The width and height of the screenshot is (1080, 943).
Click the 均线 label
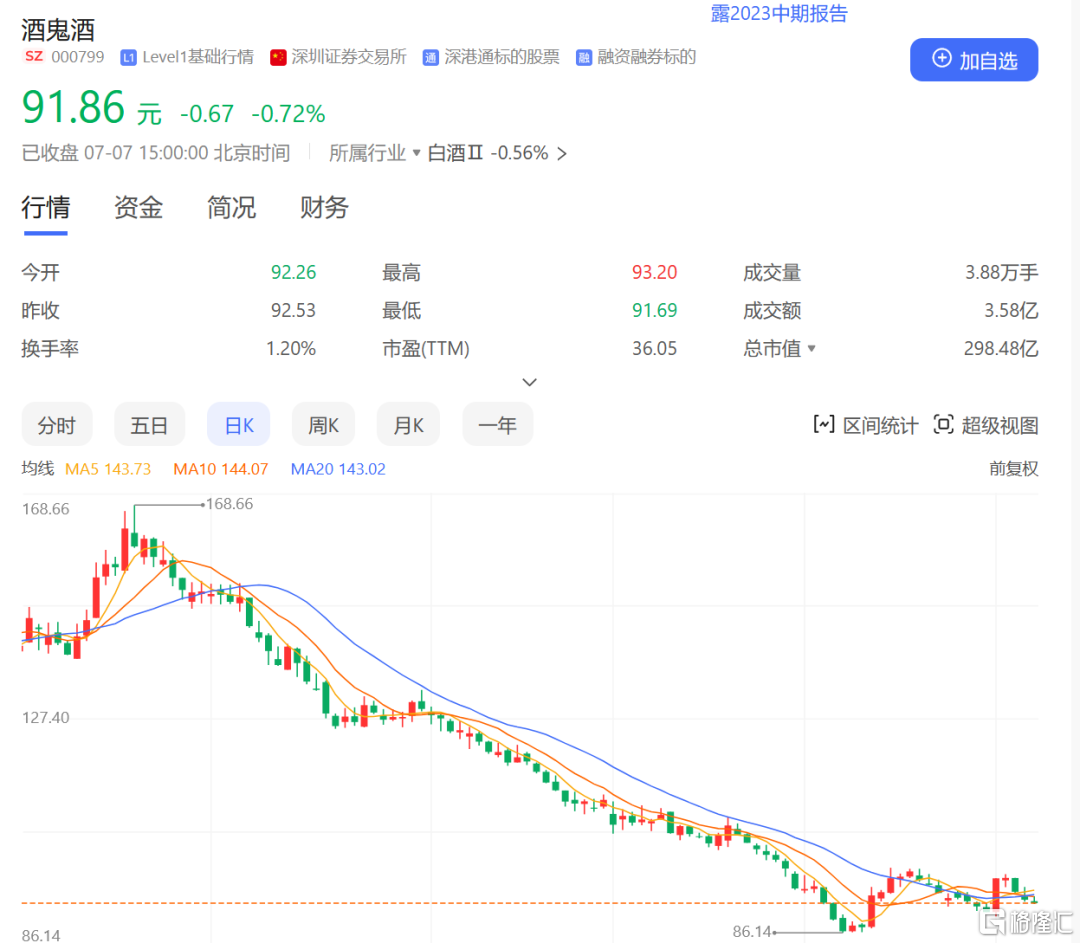click(38, 468)
